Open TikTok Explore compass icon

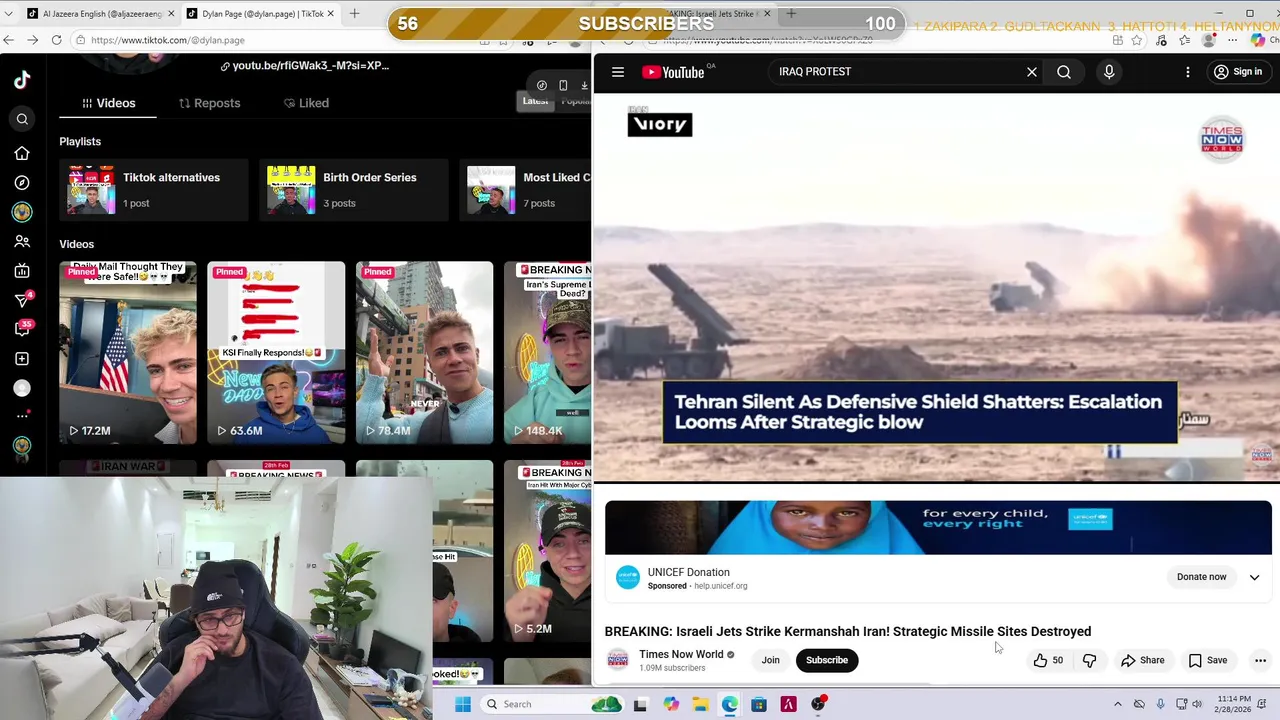[22, 183]
